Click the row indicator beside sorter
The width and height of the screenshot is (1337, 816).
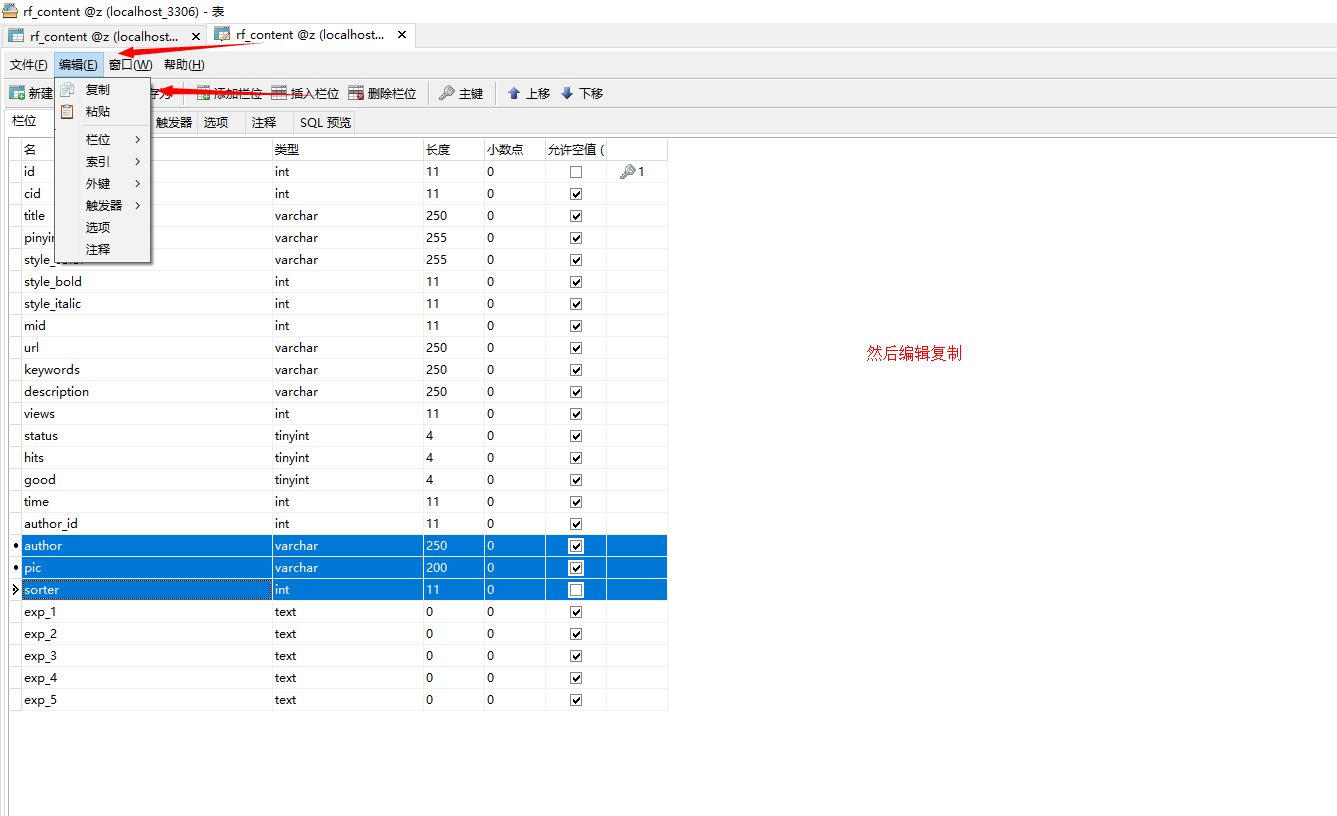pyautogui.click(x=15, y=590)
